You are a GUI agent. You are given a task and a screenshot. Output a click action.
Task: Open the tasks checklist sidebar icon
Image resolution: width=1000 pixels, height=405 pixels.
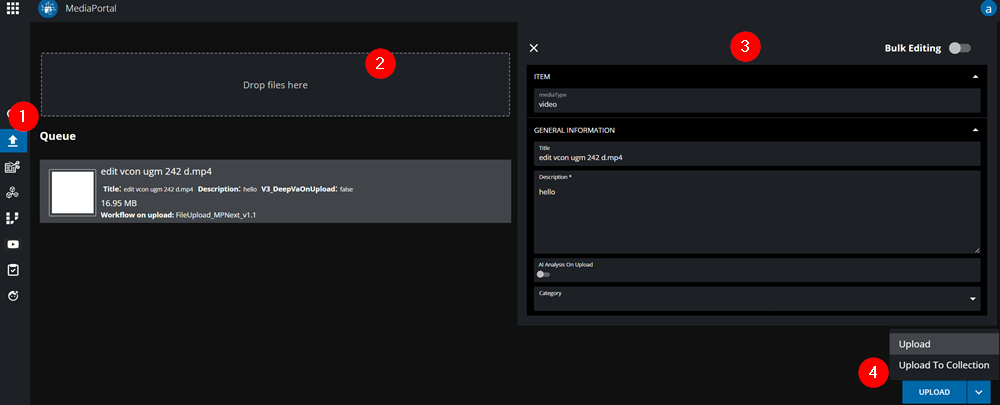14,270
